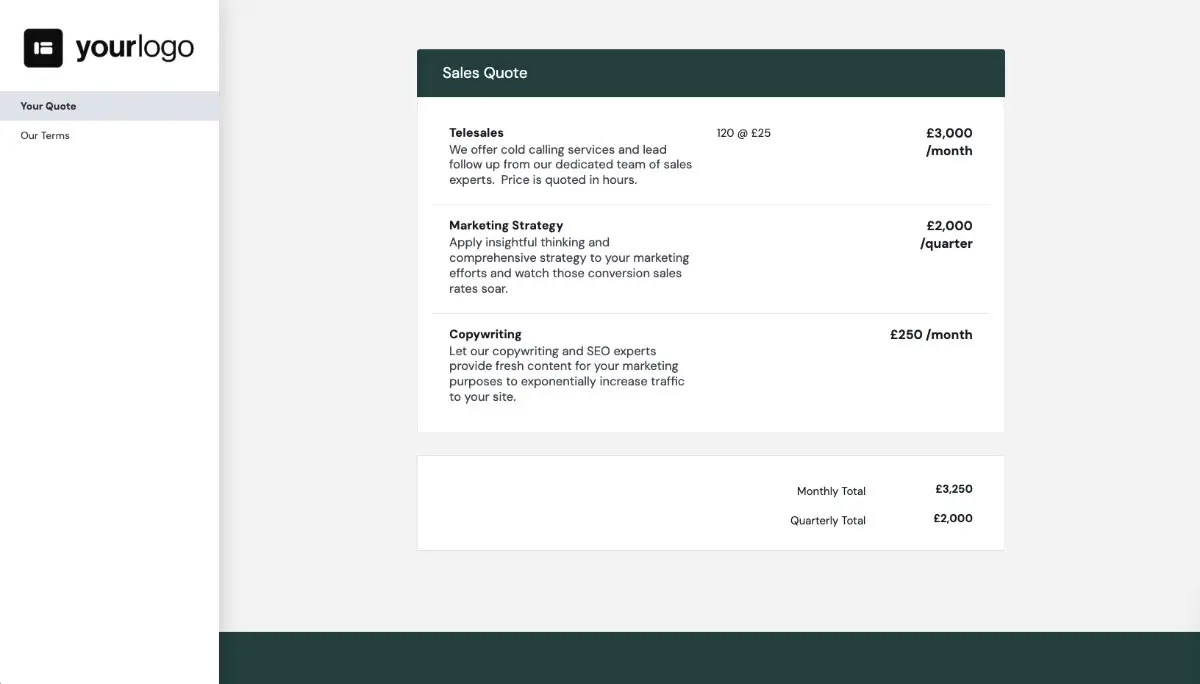The width and height of the screenshot is (1200, 684).
Task: Select the £3,000 /month Telesales price
Action: 948,141
